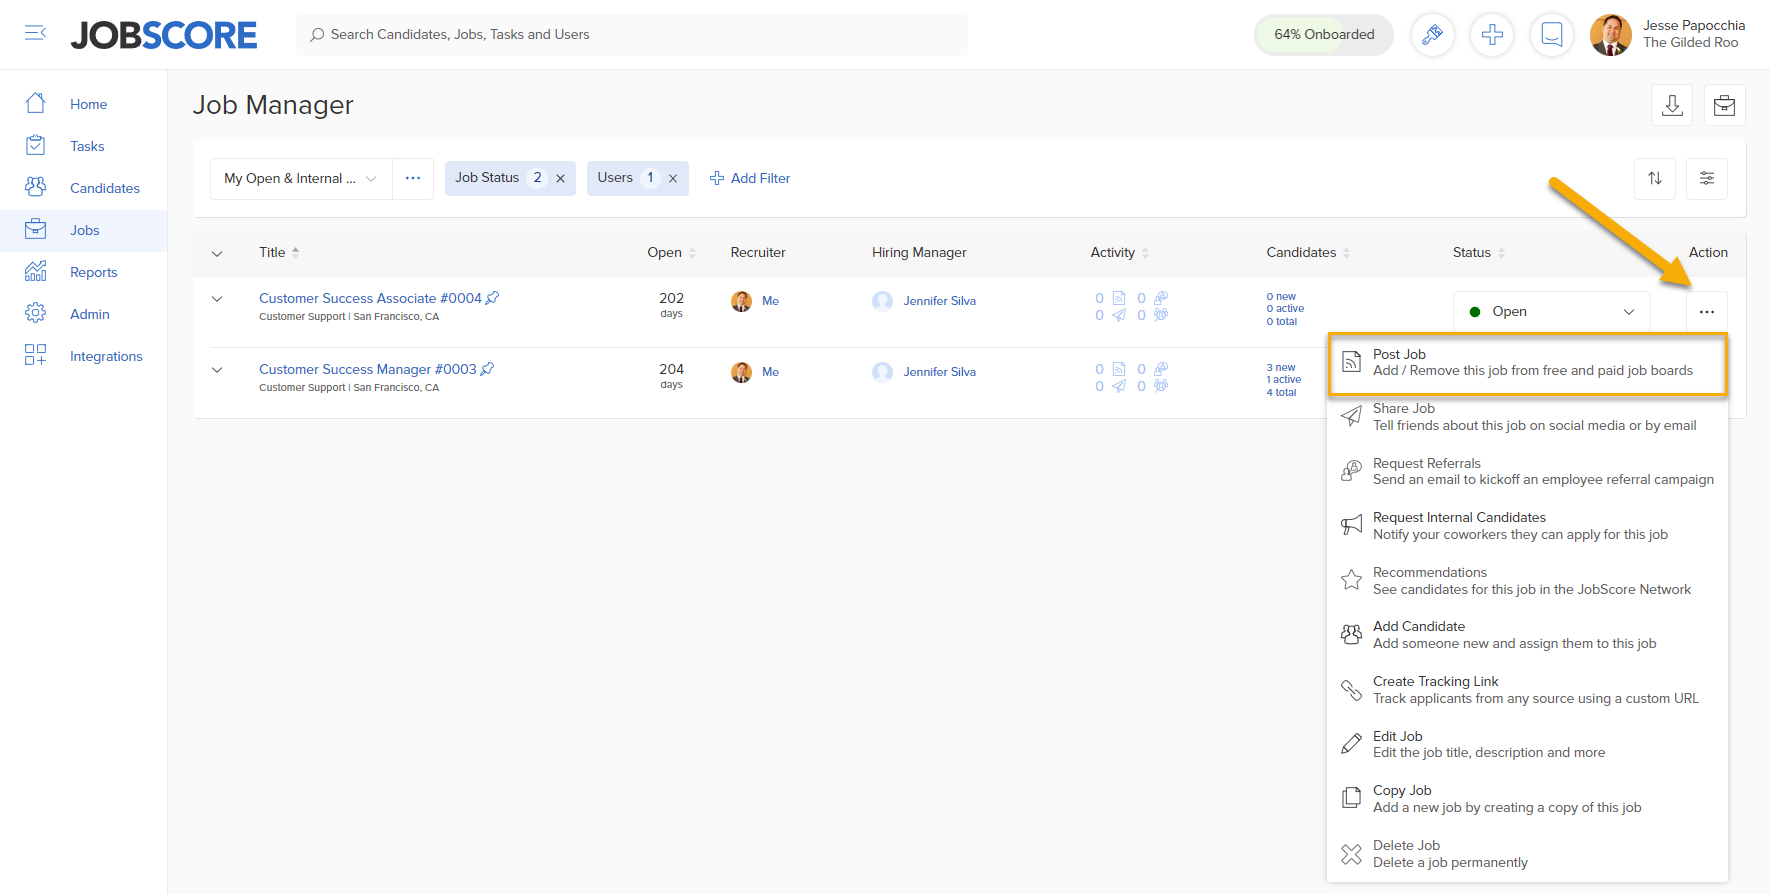Choose Create Tracking Link menu entry
This screenshot has width=1770, height=894.
[x=1528, y=690]
